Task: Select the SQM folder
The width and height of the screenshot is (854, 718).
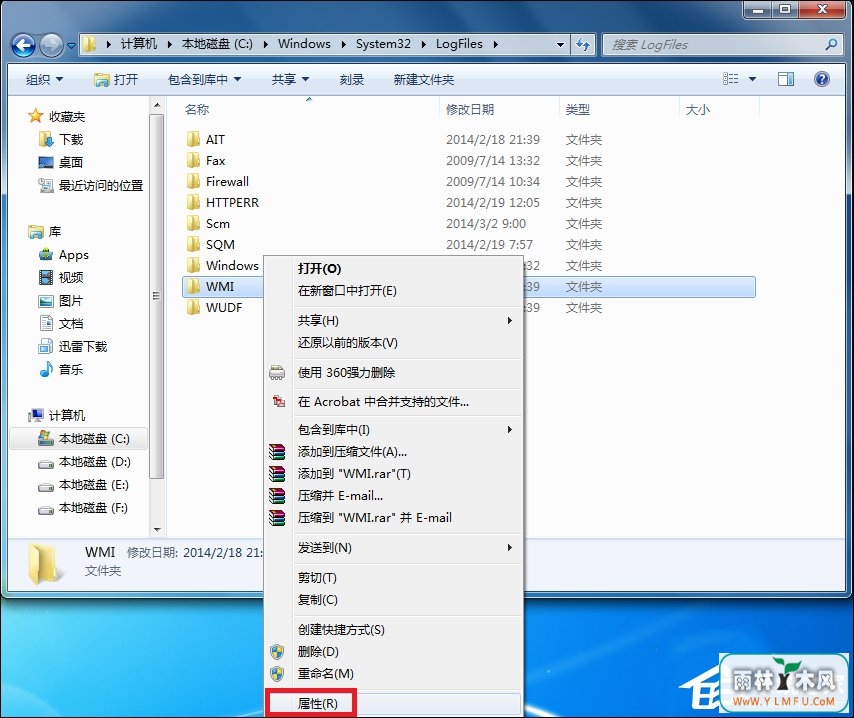Action: (211, 245)
